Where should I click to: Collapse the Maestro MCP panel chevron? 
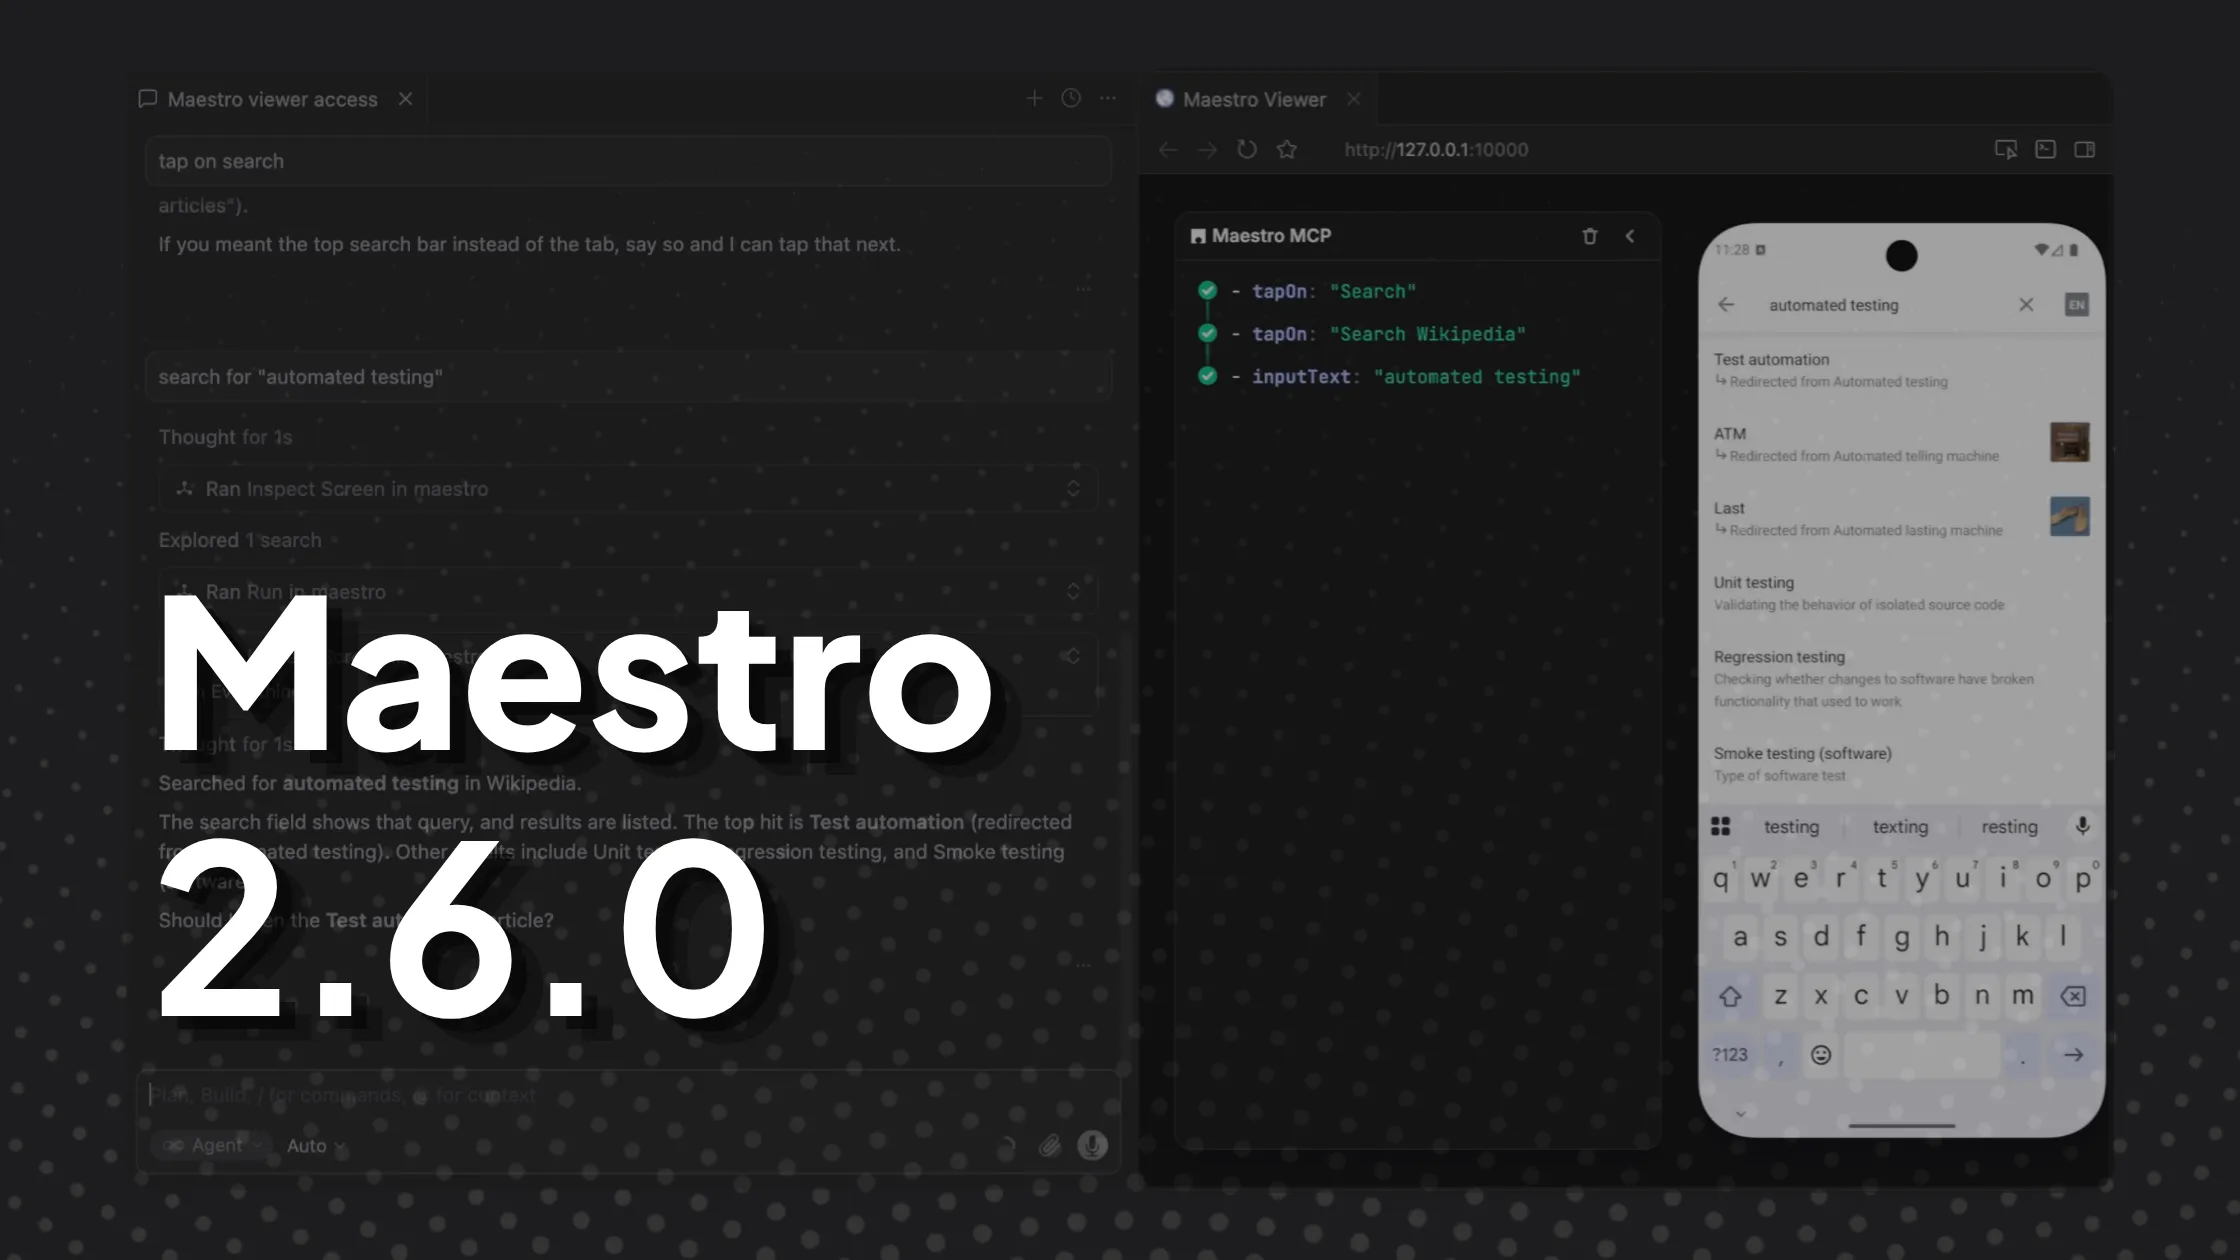[x=1630, y=236]
